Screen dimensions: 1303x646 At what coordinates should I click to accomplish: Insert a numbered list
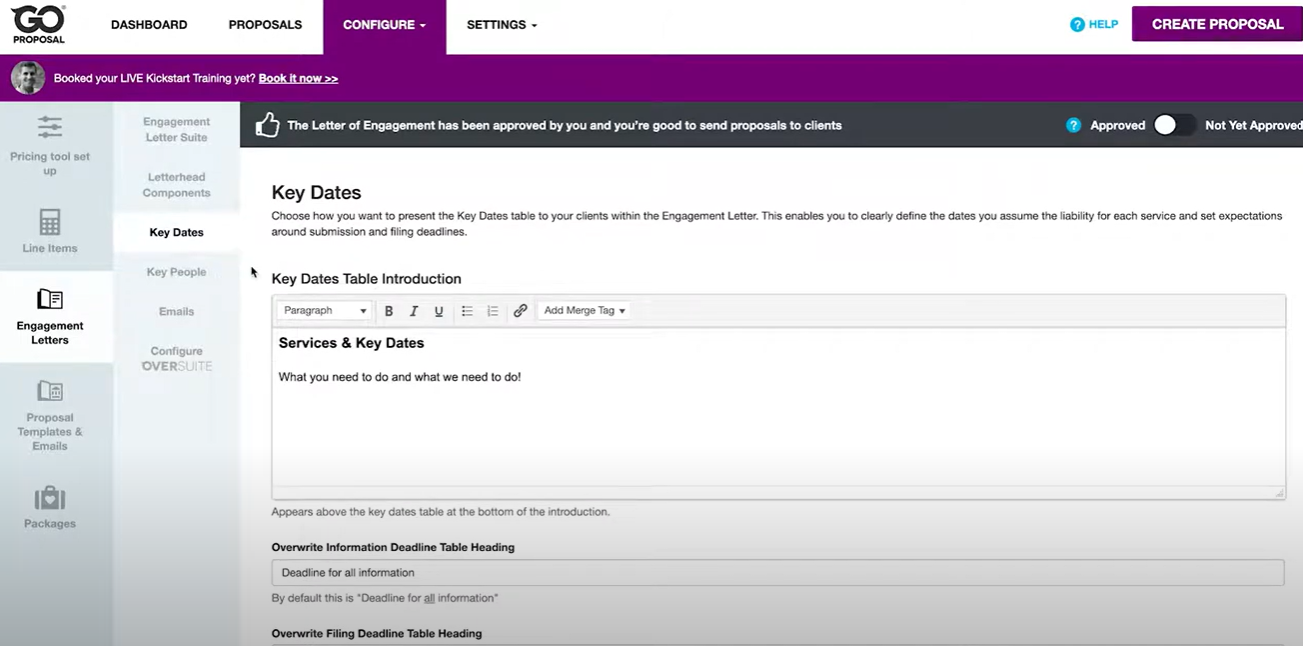pos(491,311)
